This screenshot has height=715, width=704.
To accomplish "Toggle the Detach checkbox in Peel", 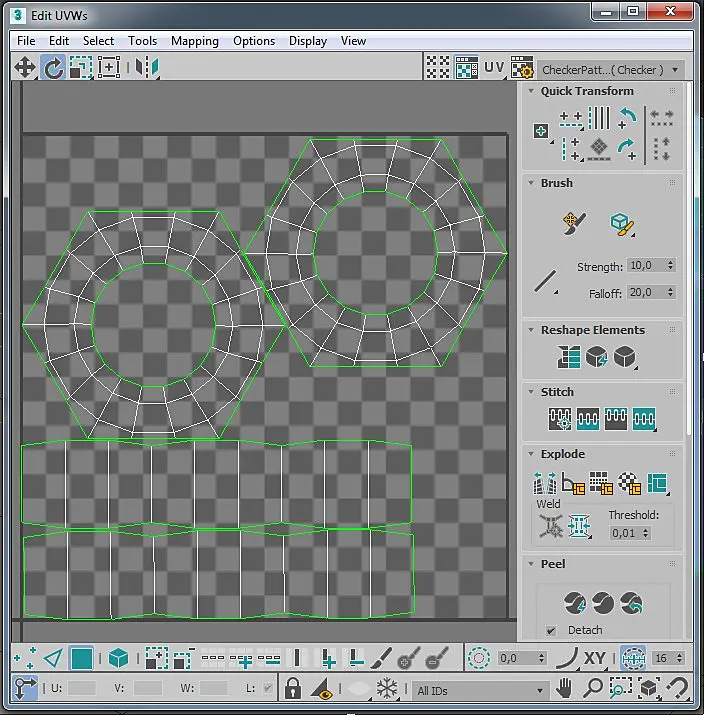I will tap(551, 631).
